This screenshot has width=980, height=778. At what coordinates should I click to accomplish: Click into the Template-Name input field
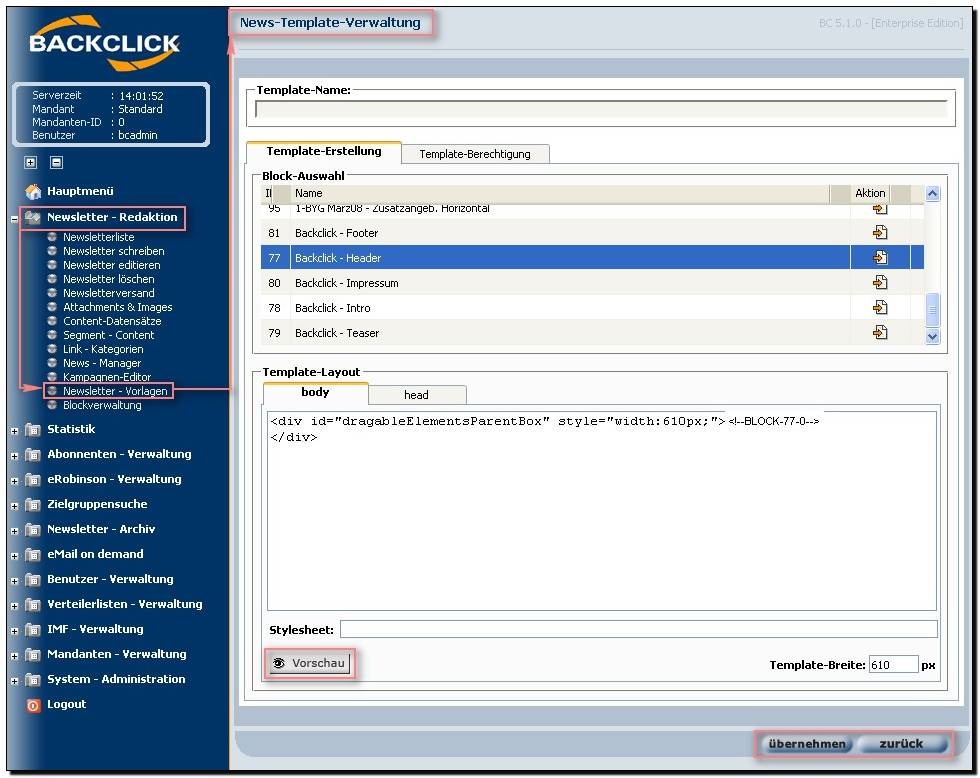[600, 110]
